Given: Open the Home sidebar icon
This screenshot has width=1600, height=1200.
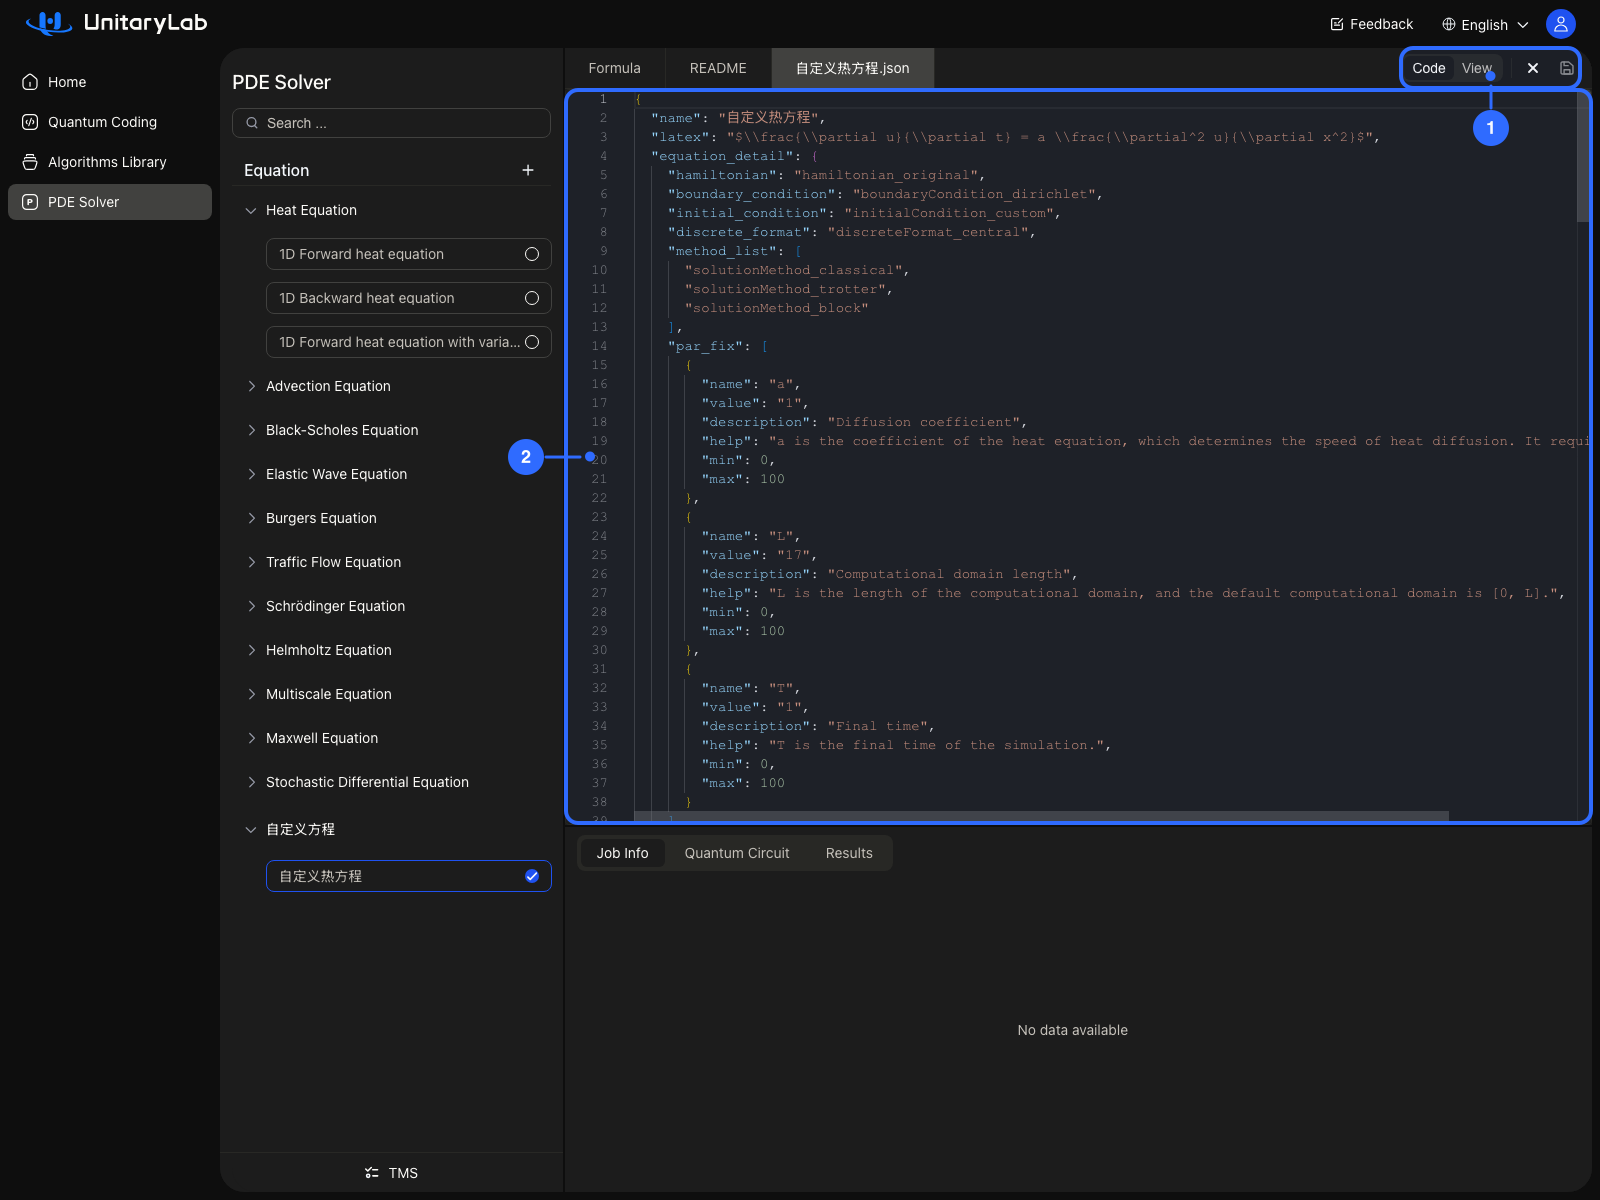Looking at the screenshot, I should point(30,82).
